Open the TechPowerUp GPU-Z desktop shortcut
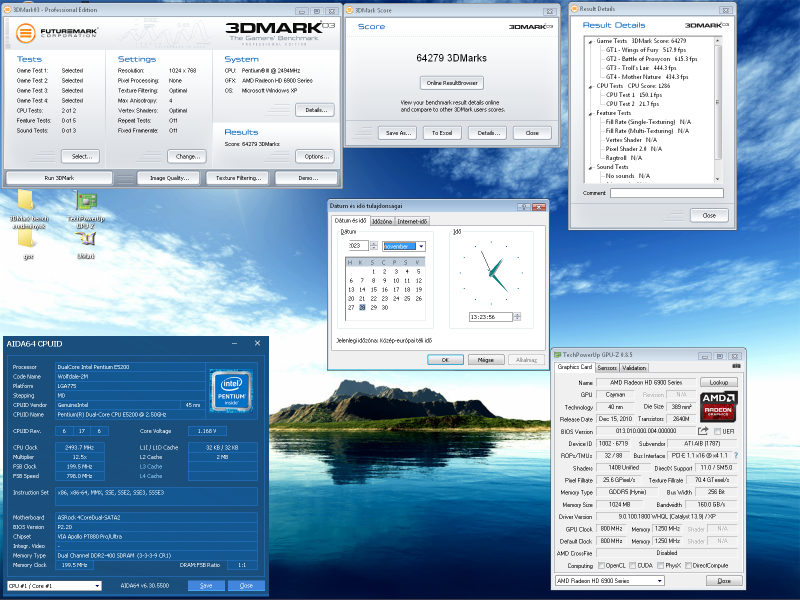The image size is (800, 600). point(86,209)
